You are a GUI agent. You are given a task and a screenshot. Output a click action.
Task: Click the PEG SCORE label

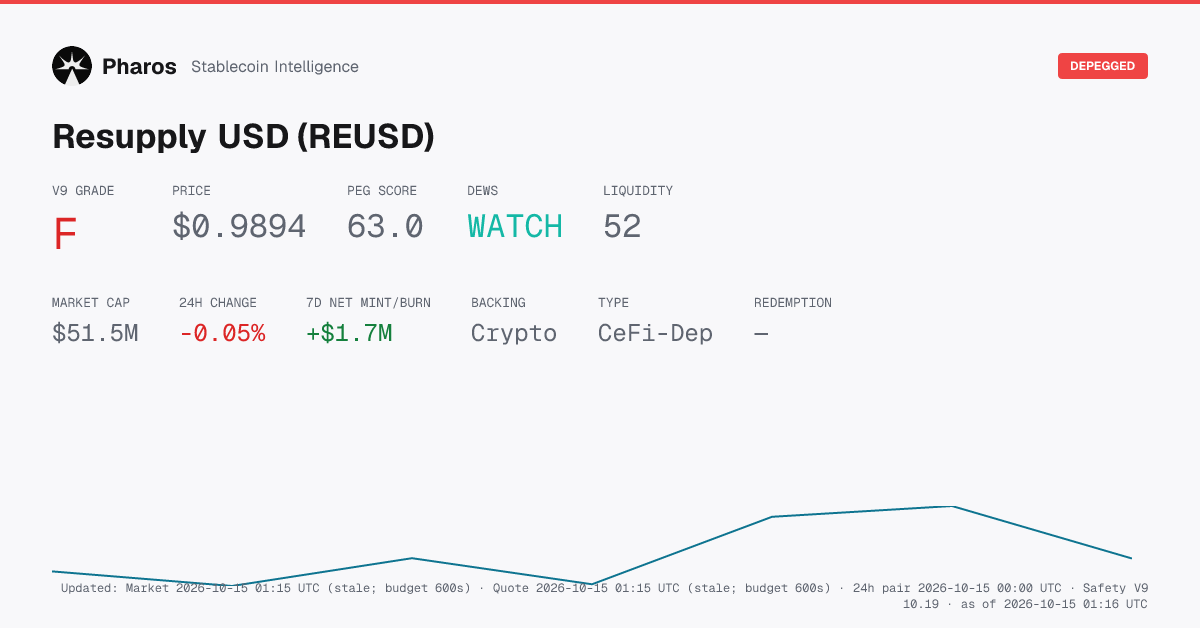[x=382, y=191]
